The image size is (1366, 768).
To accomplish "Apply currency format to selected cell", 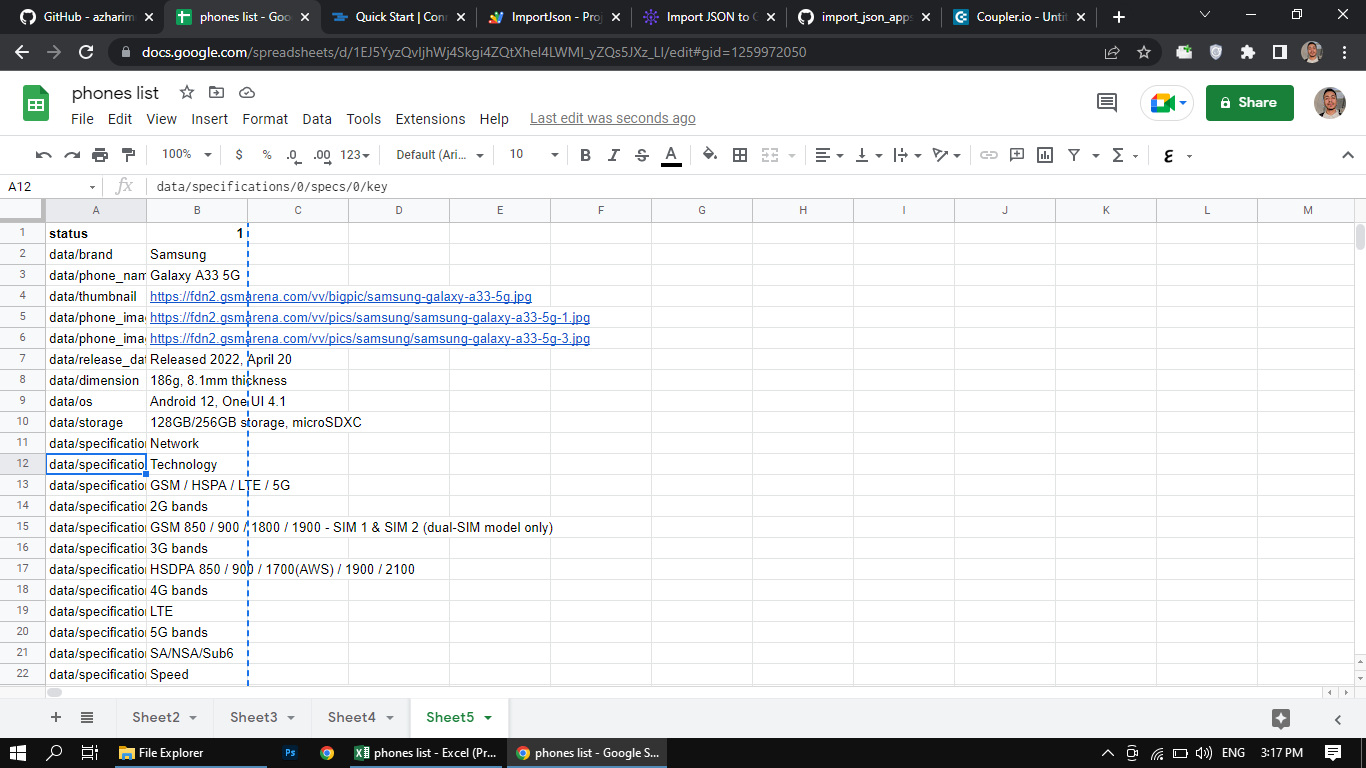I will click(237, 155).
